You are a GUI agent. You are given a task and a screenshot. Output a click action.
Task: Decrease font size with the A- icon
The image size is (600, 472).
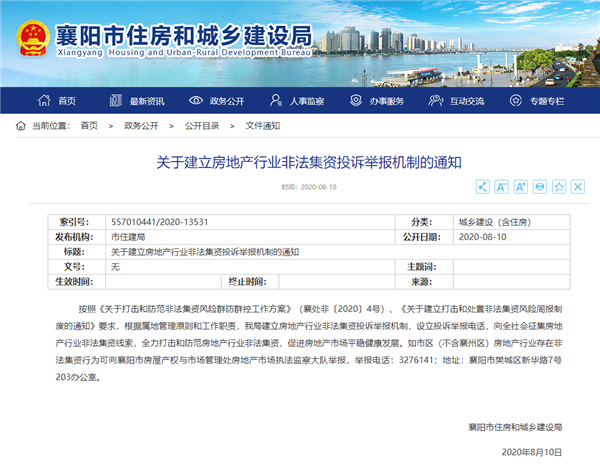pos(501,187)
